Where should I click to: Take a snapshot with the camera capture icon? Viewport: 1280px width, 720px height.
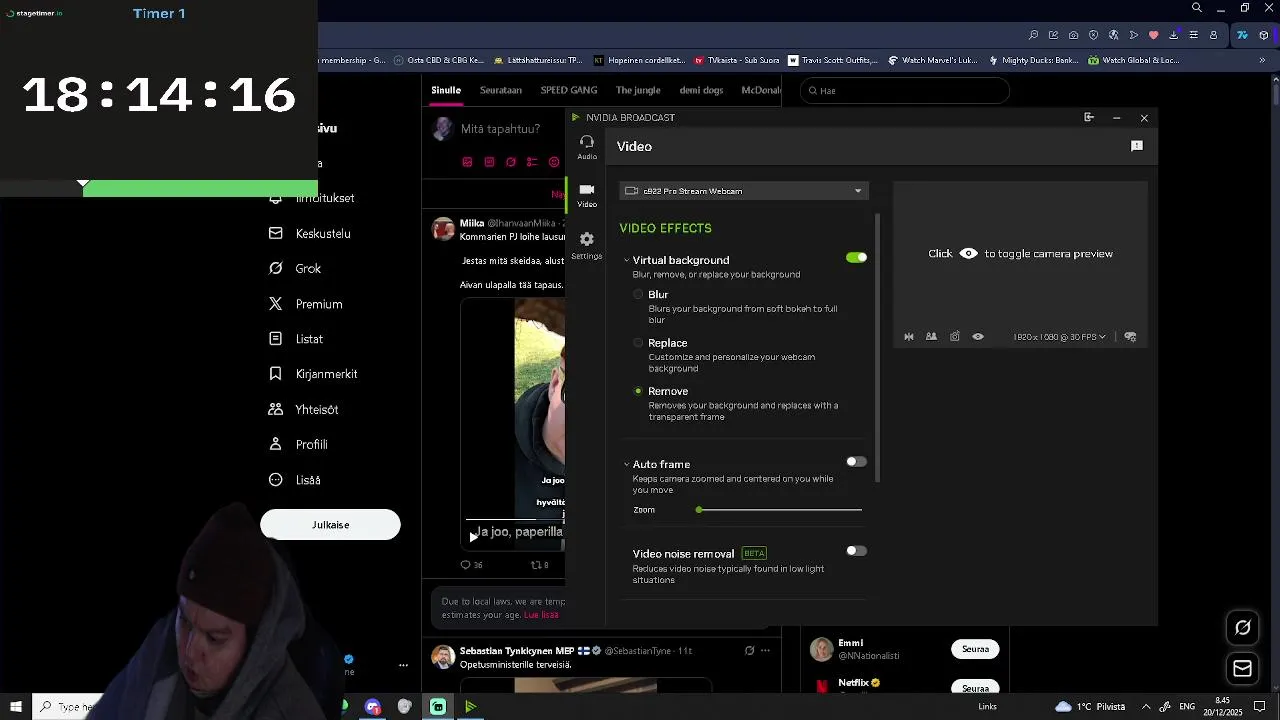pyautogui.click(x=955, y=337)
